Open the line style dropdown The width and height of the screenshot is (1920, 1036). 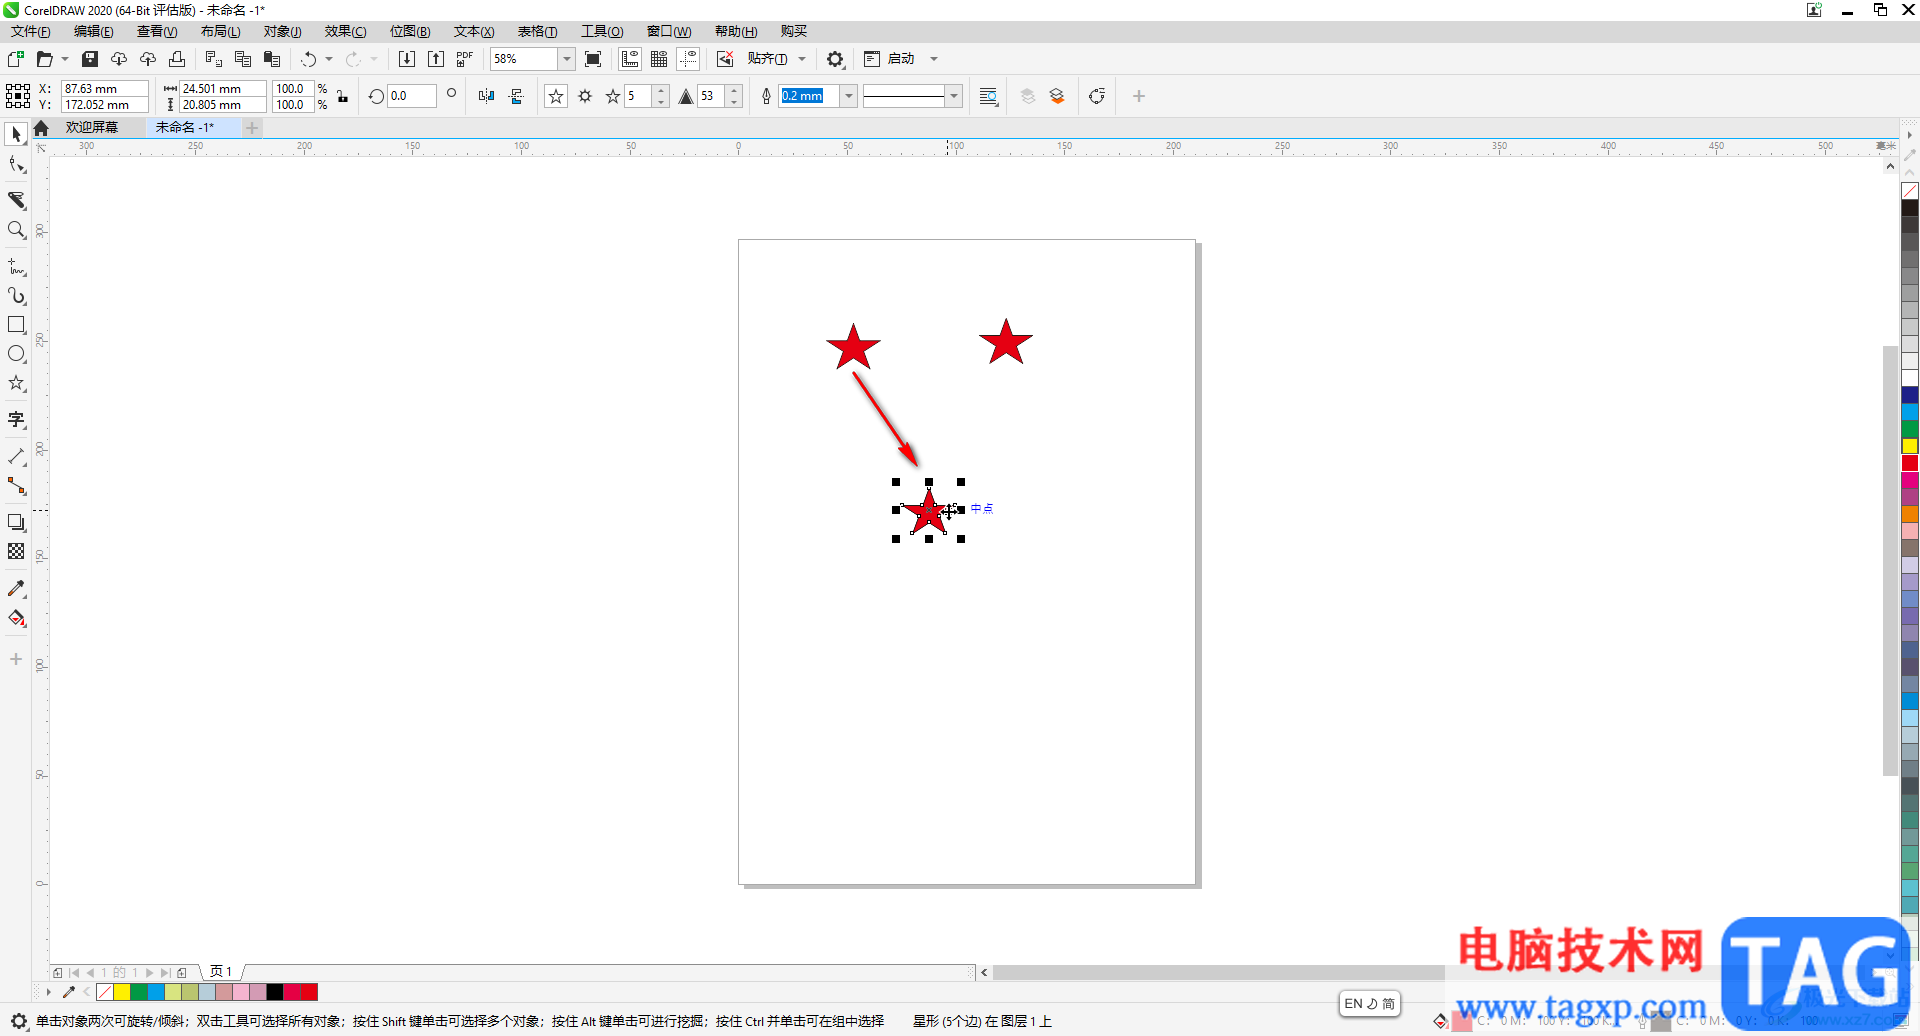tap(954, 96)
